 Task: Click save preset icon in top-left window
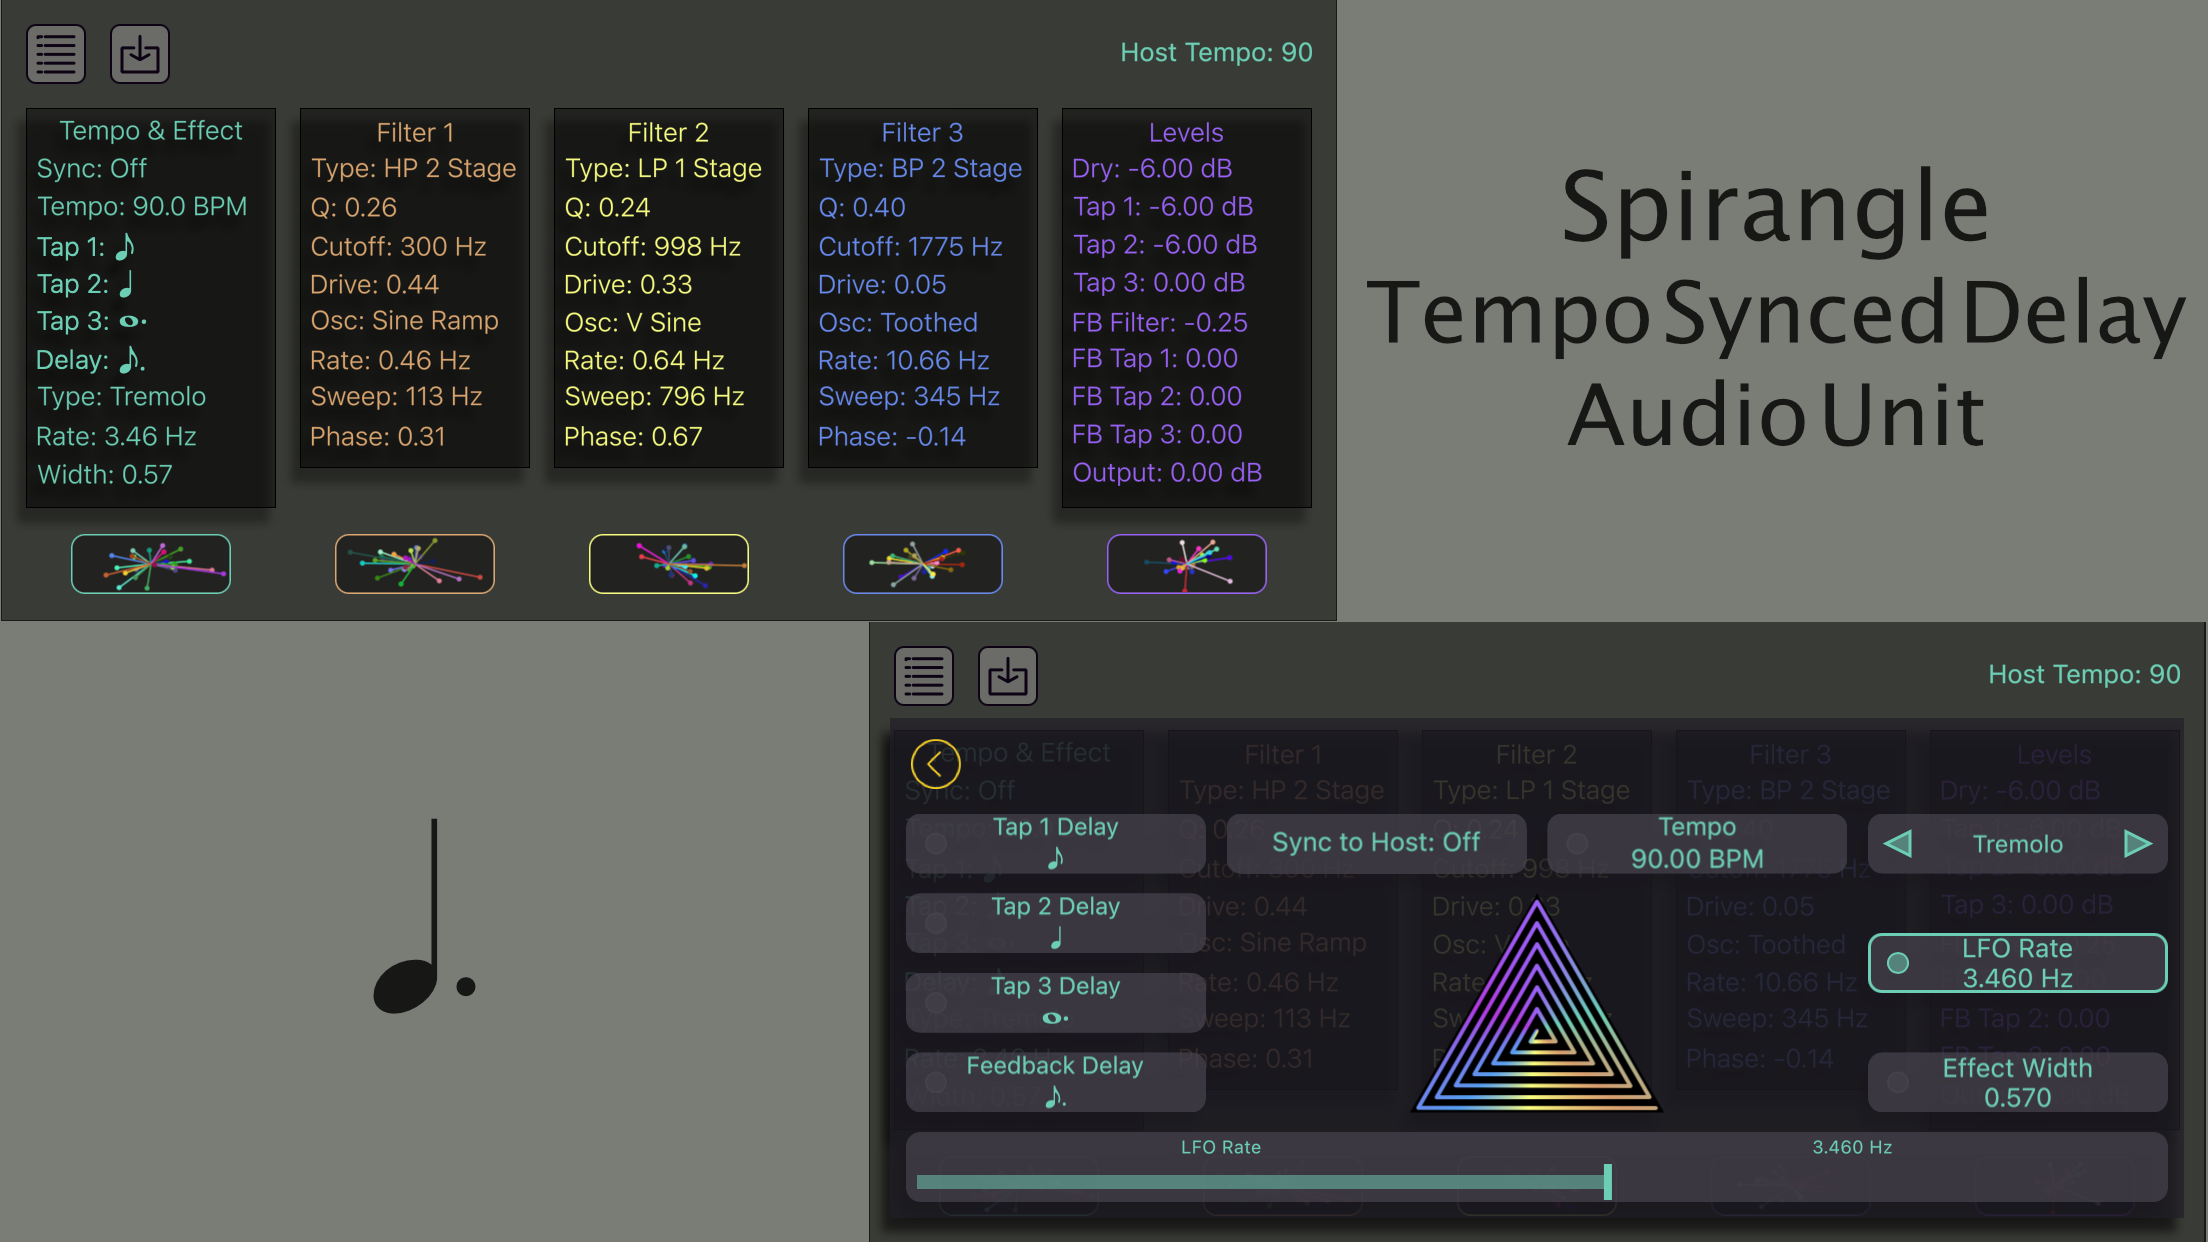tap(140, 54)
